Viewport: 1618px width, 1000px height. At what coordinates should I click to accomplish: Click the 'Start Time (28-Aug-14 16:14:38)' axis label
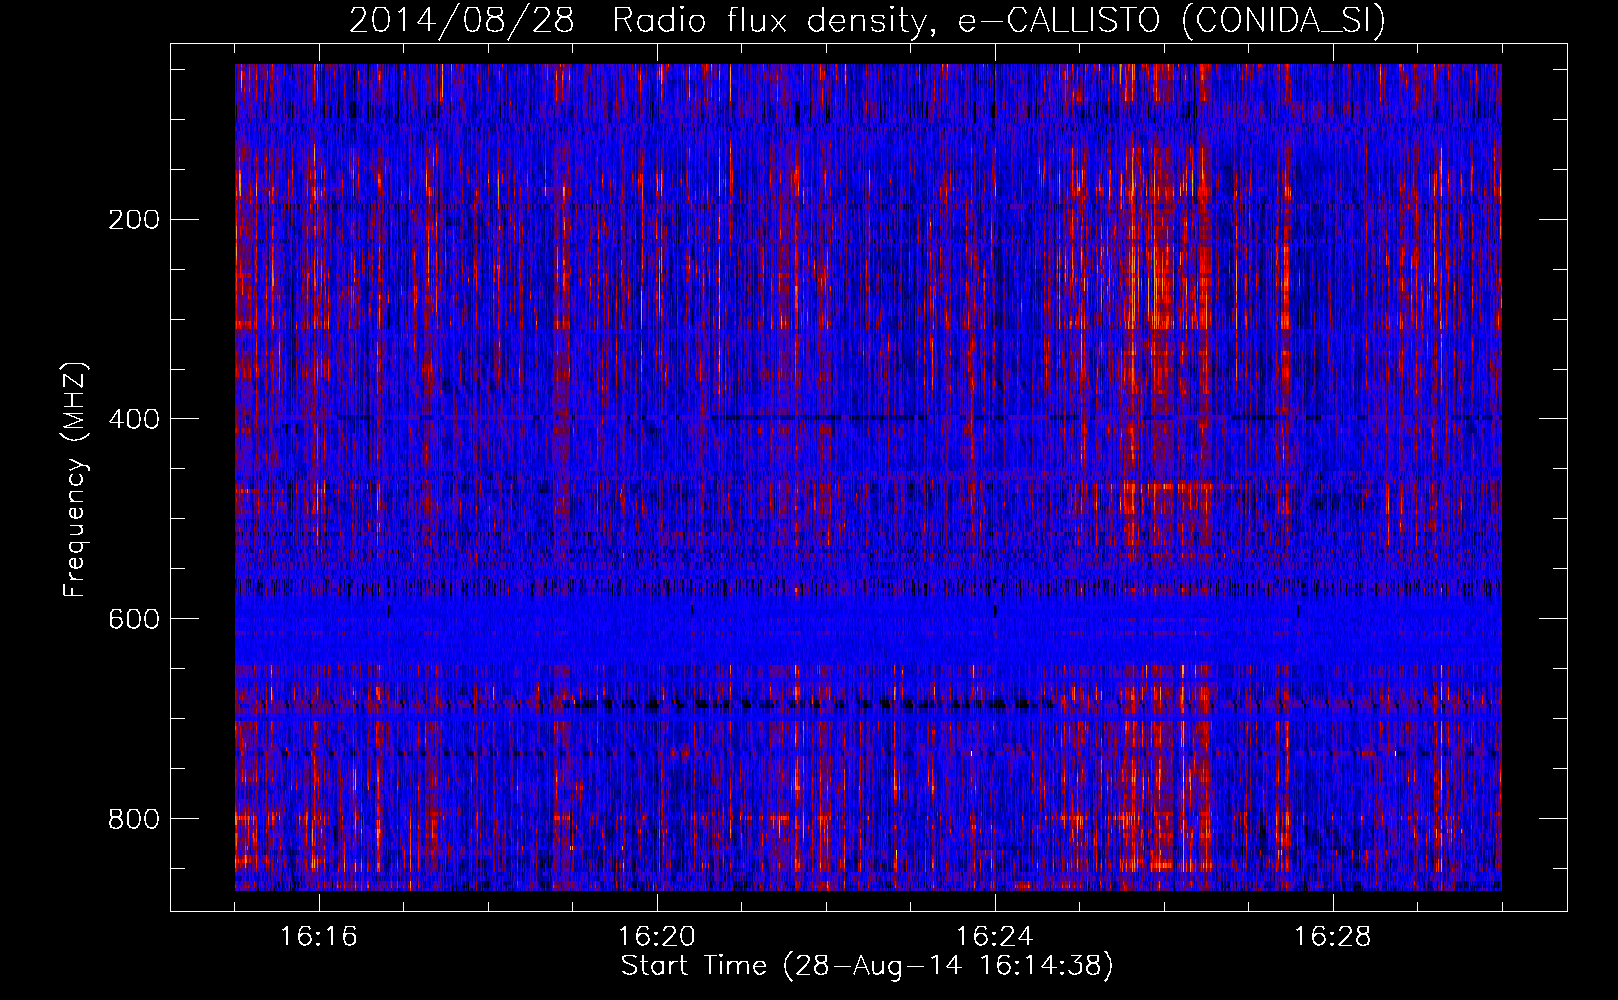coord(867,966)
